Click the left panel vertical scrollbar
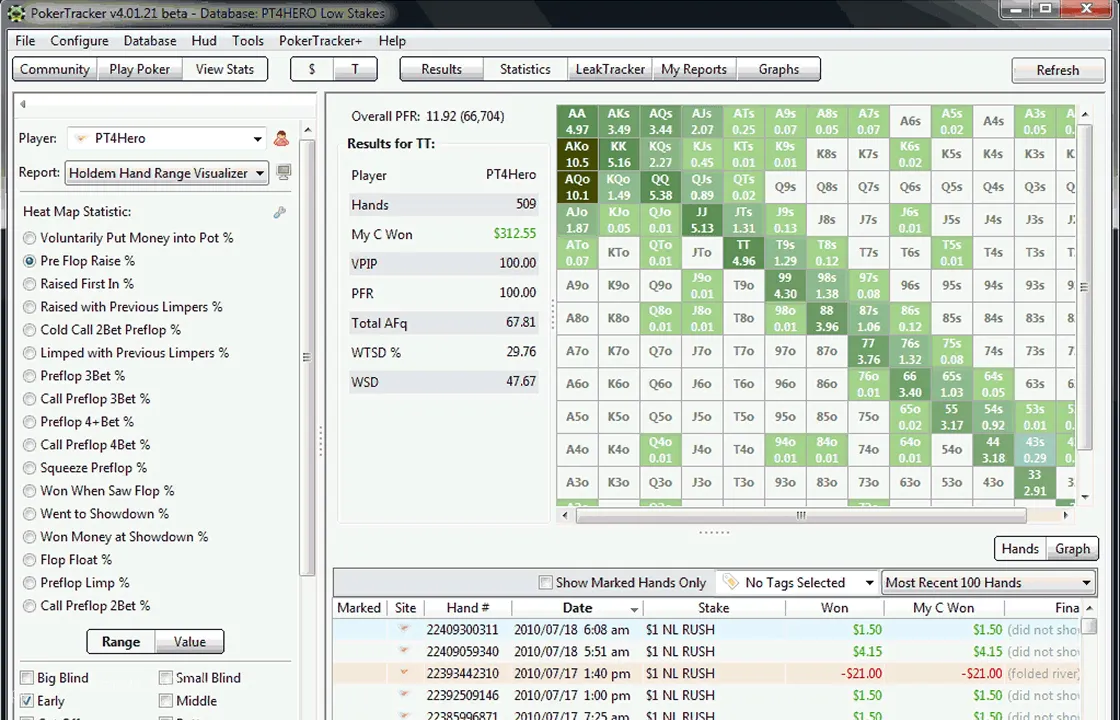 pyautogui.click(x=307, y=357)
